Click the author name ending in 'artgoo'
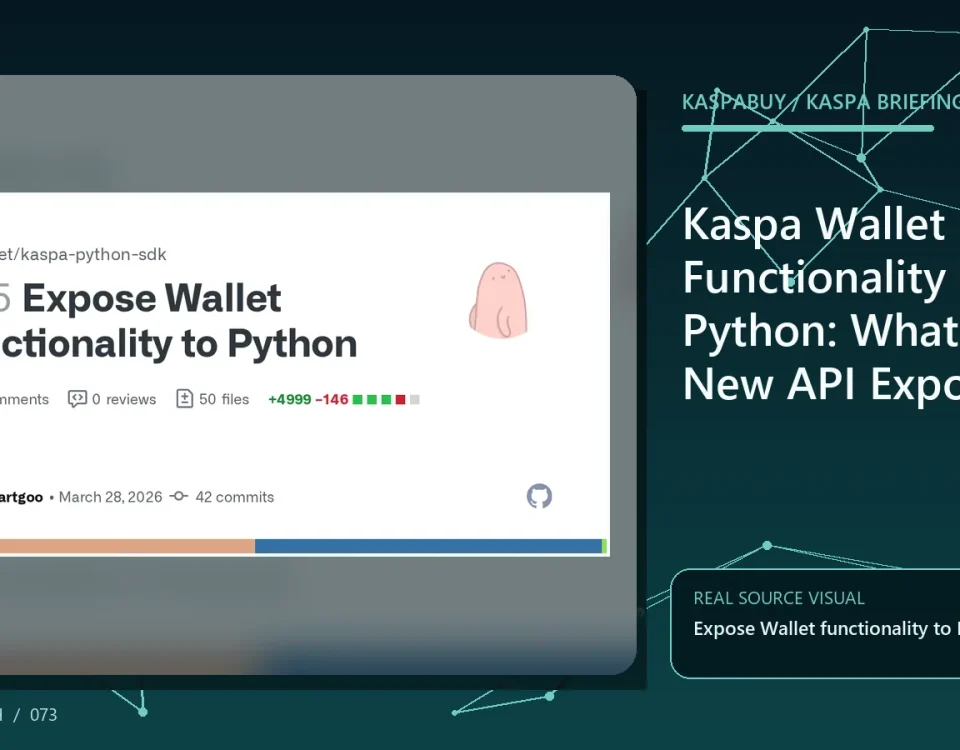 coord(21,497)
